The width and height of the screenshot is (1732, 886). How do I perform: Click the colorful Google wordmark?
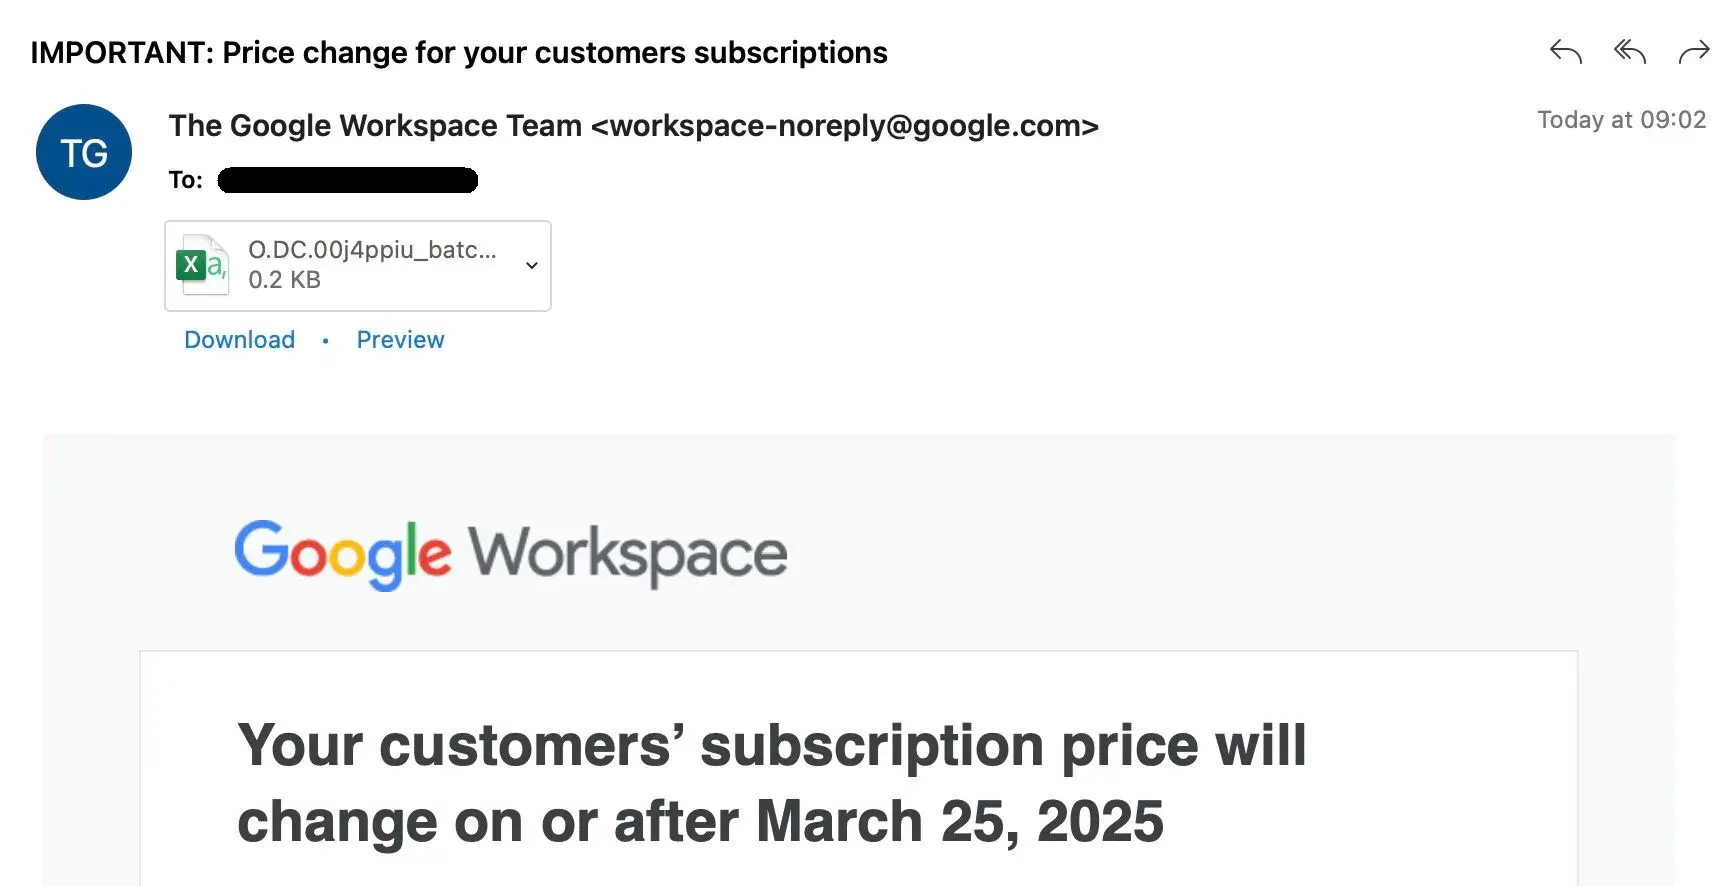(342, 553)
